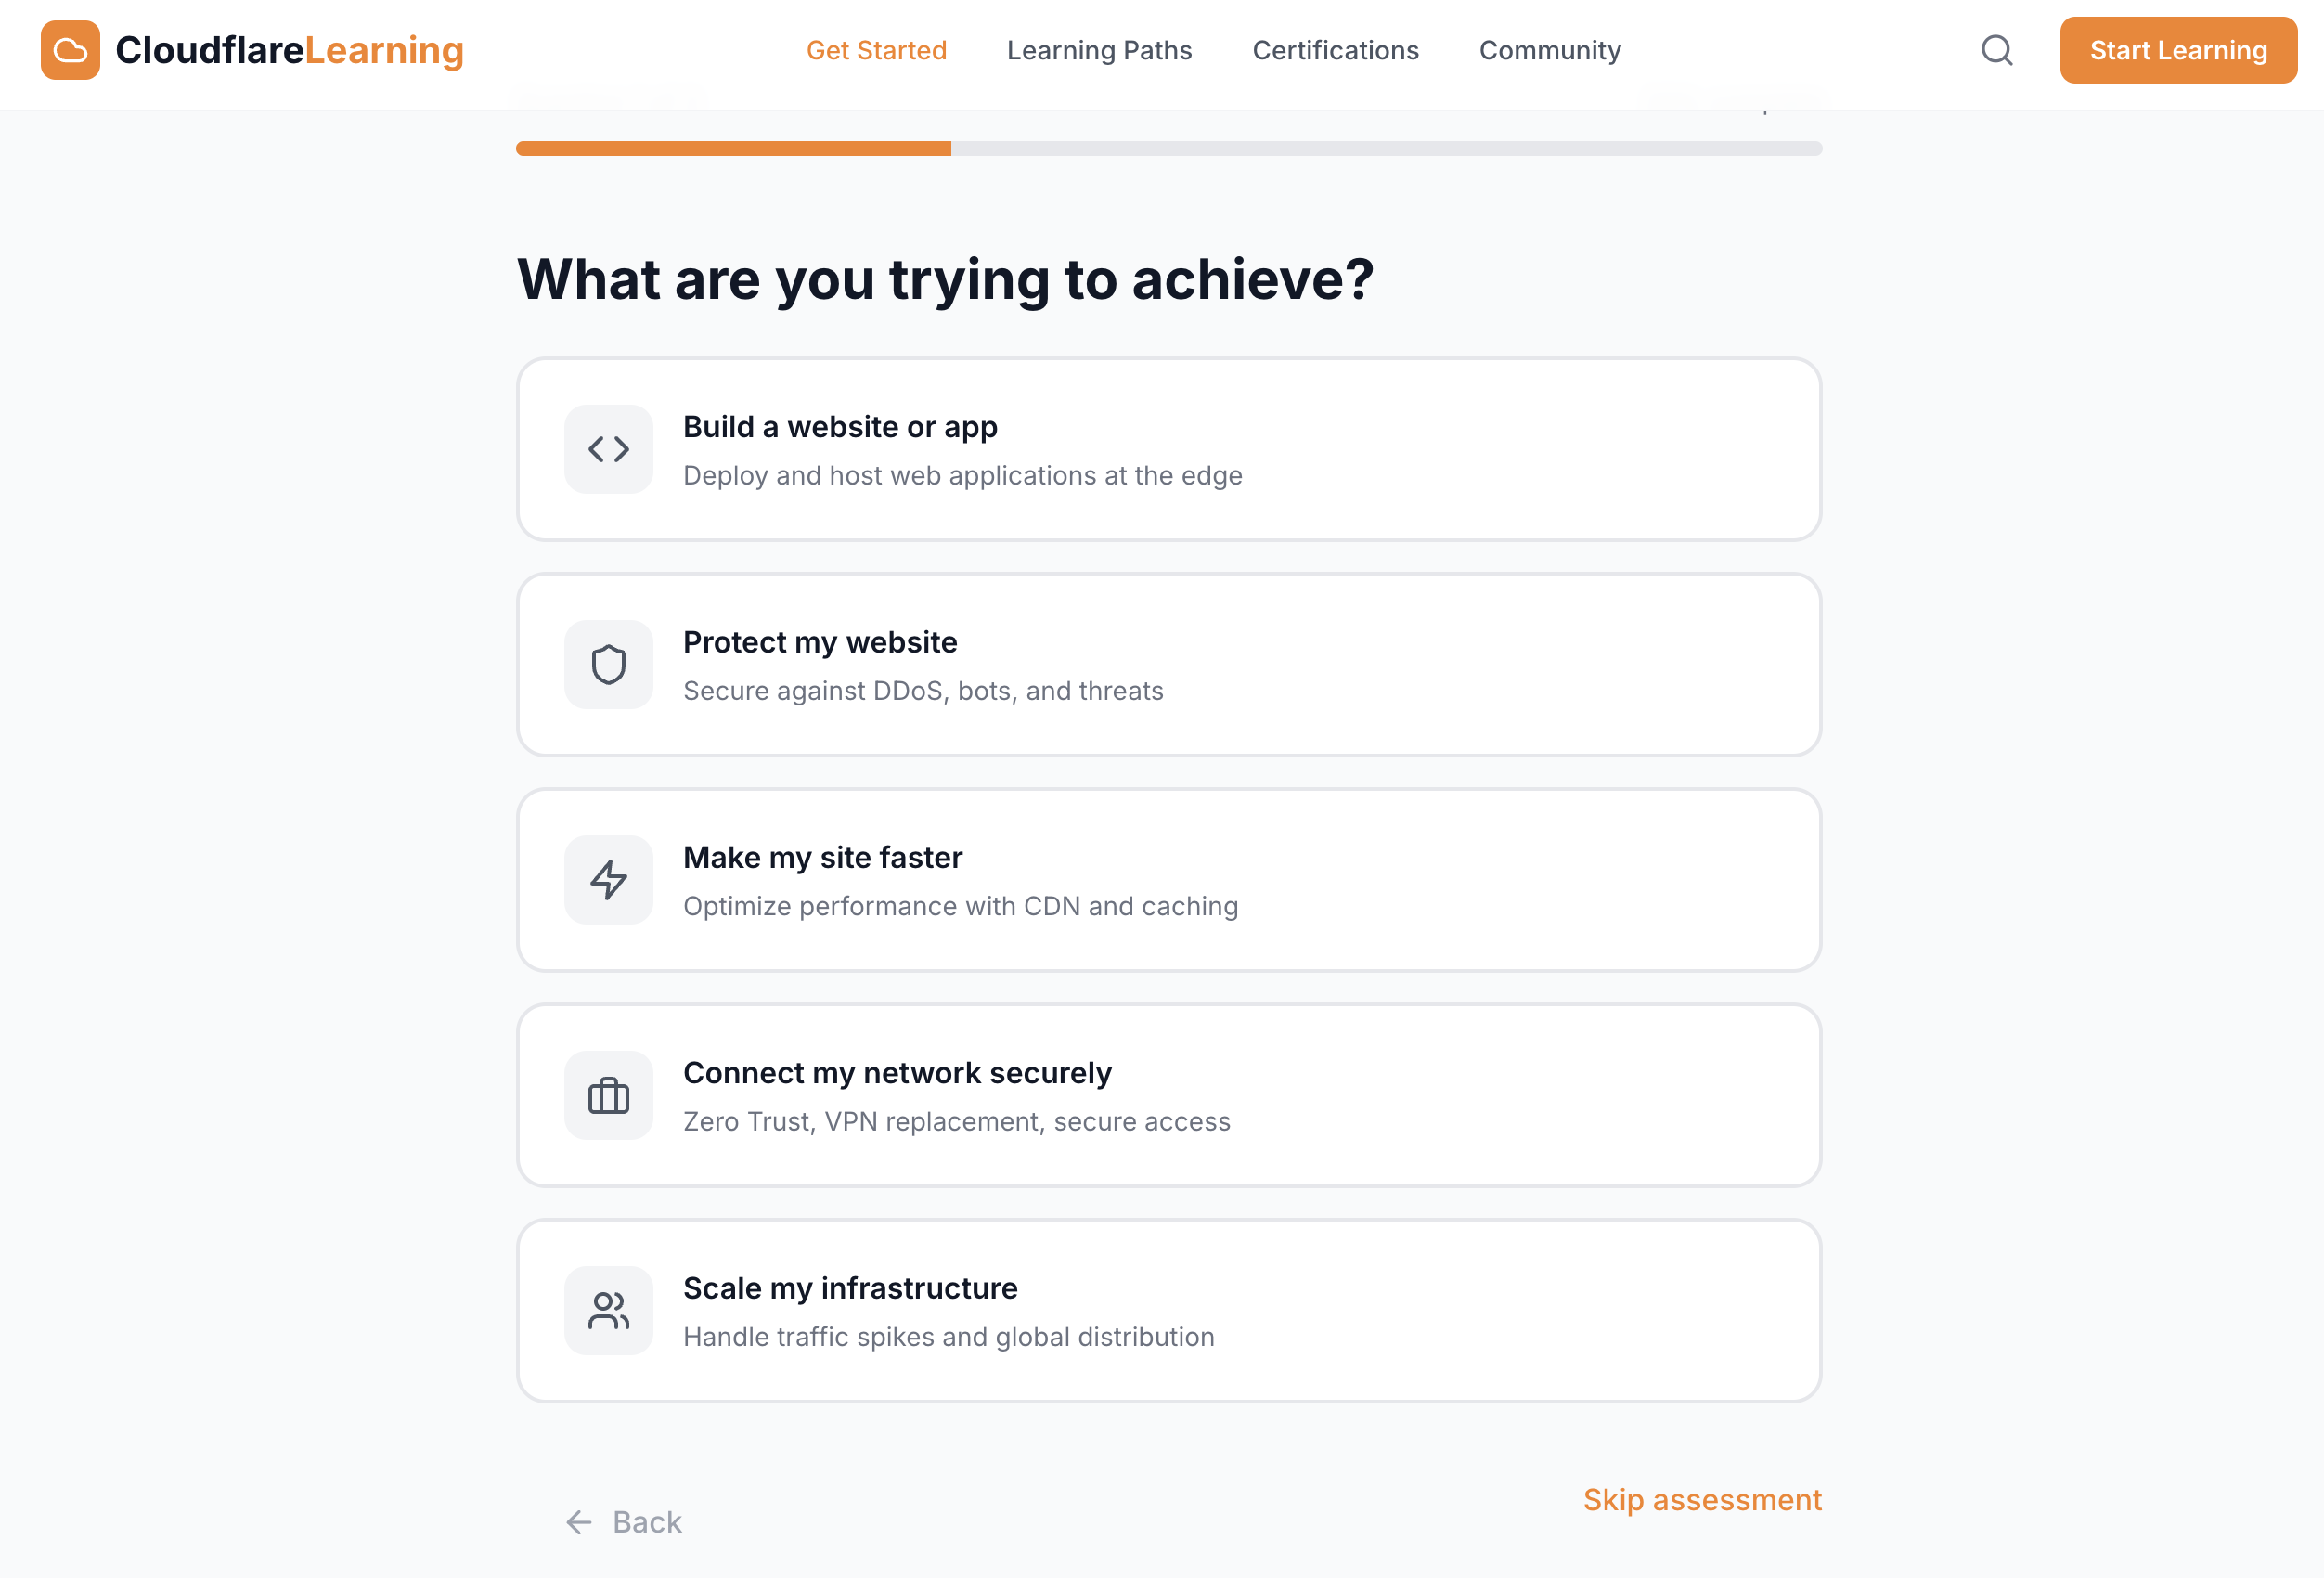Click the back arrow icon near Back
Viewport: 2324px width, 1578px height.
tap(577, 1521)
